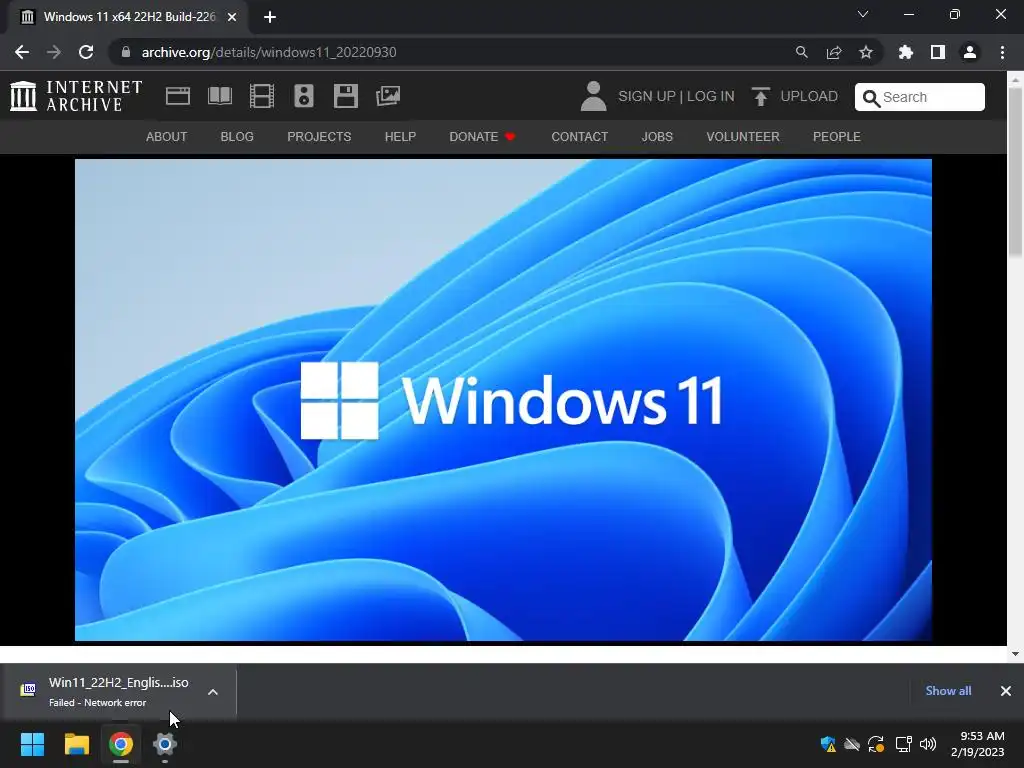Open Chrome profile avatar
The image size is (1024, 768).
click(x=970, y=52)
